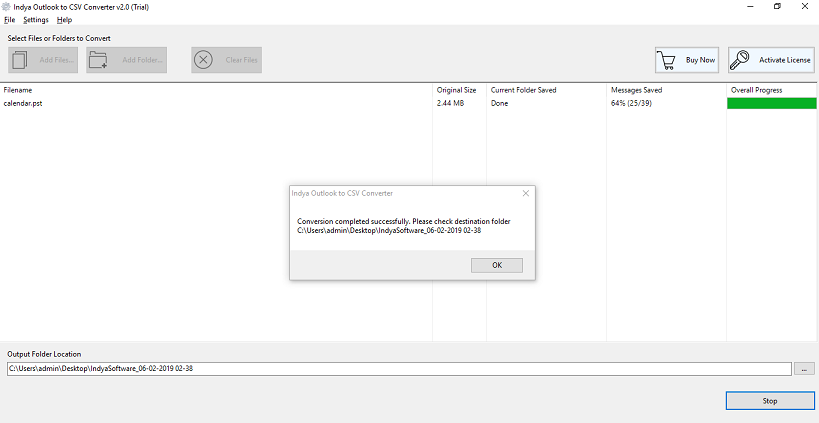
Task: Confirm the dialog with OK
Action: [497, 265]
